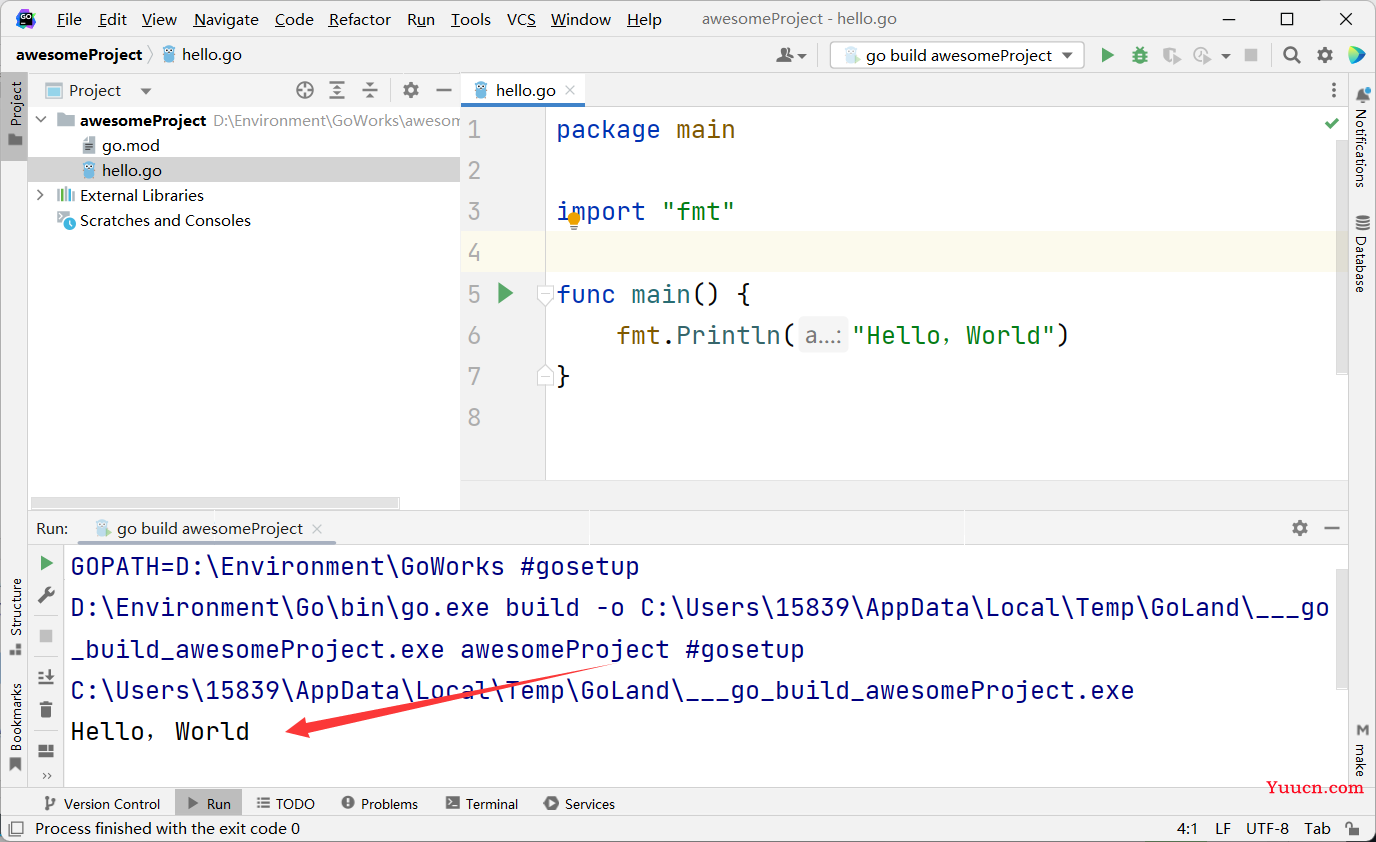Expand the parameter hint a... in Println
This screenshot has width=1376, height=842.
click(823, 335)
